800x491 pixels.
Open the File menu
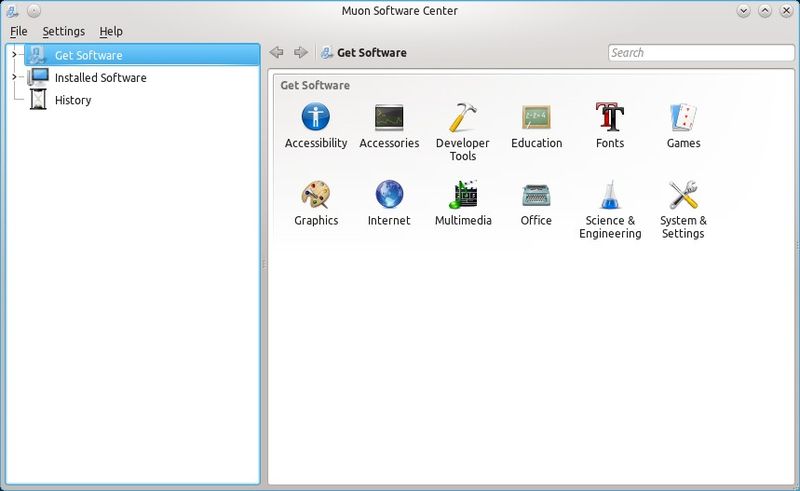[x=19, y=31]
